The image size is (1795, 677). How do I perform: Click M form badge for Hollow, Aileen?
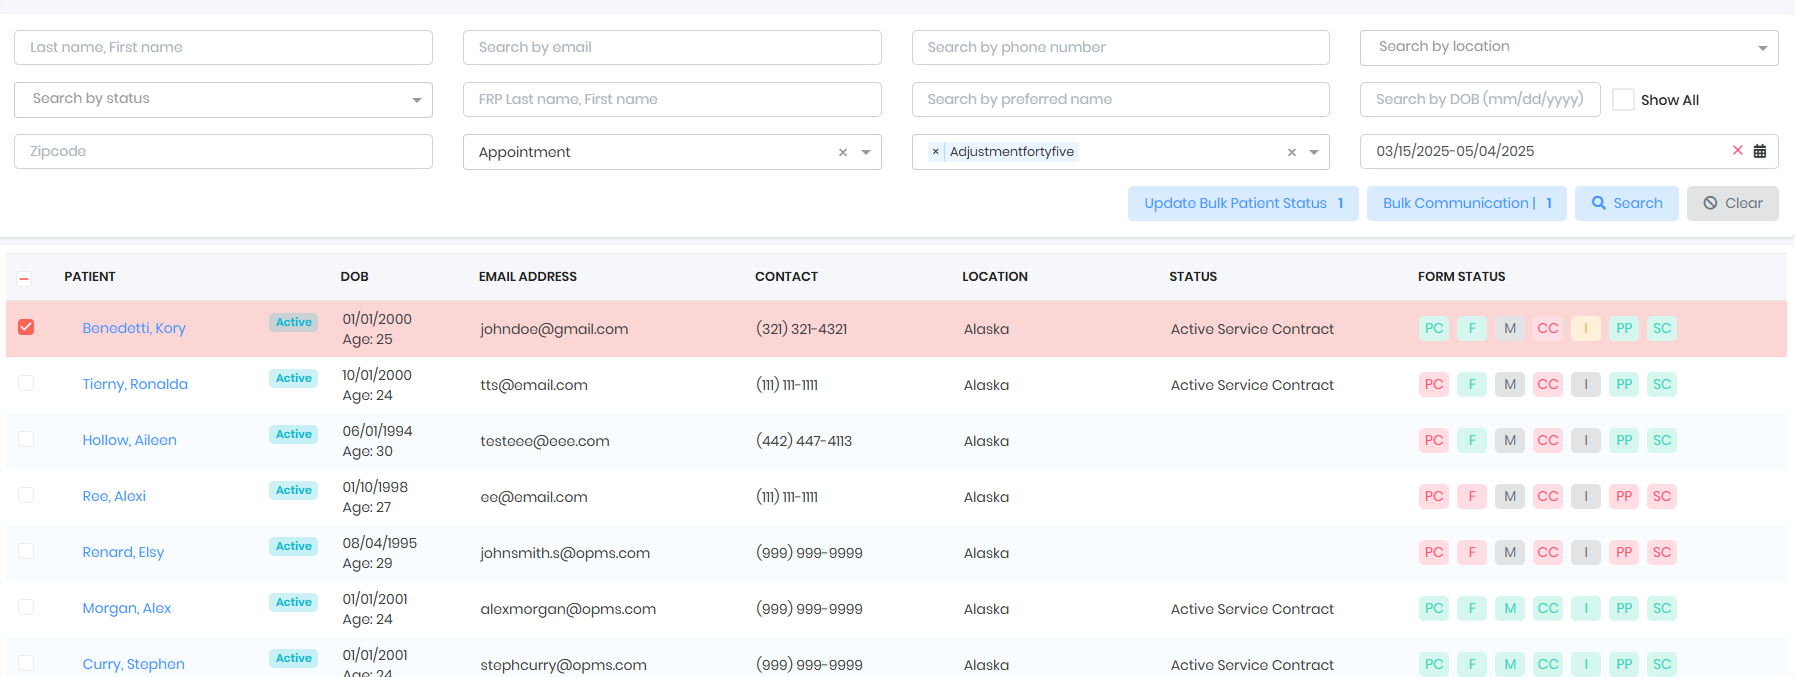click(1510, 440)
